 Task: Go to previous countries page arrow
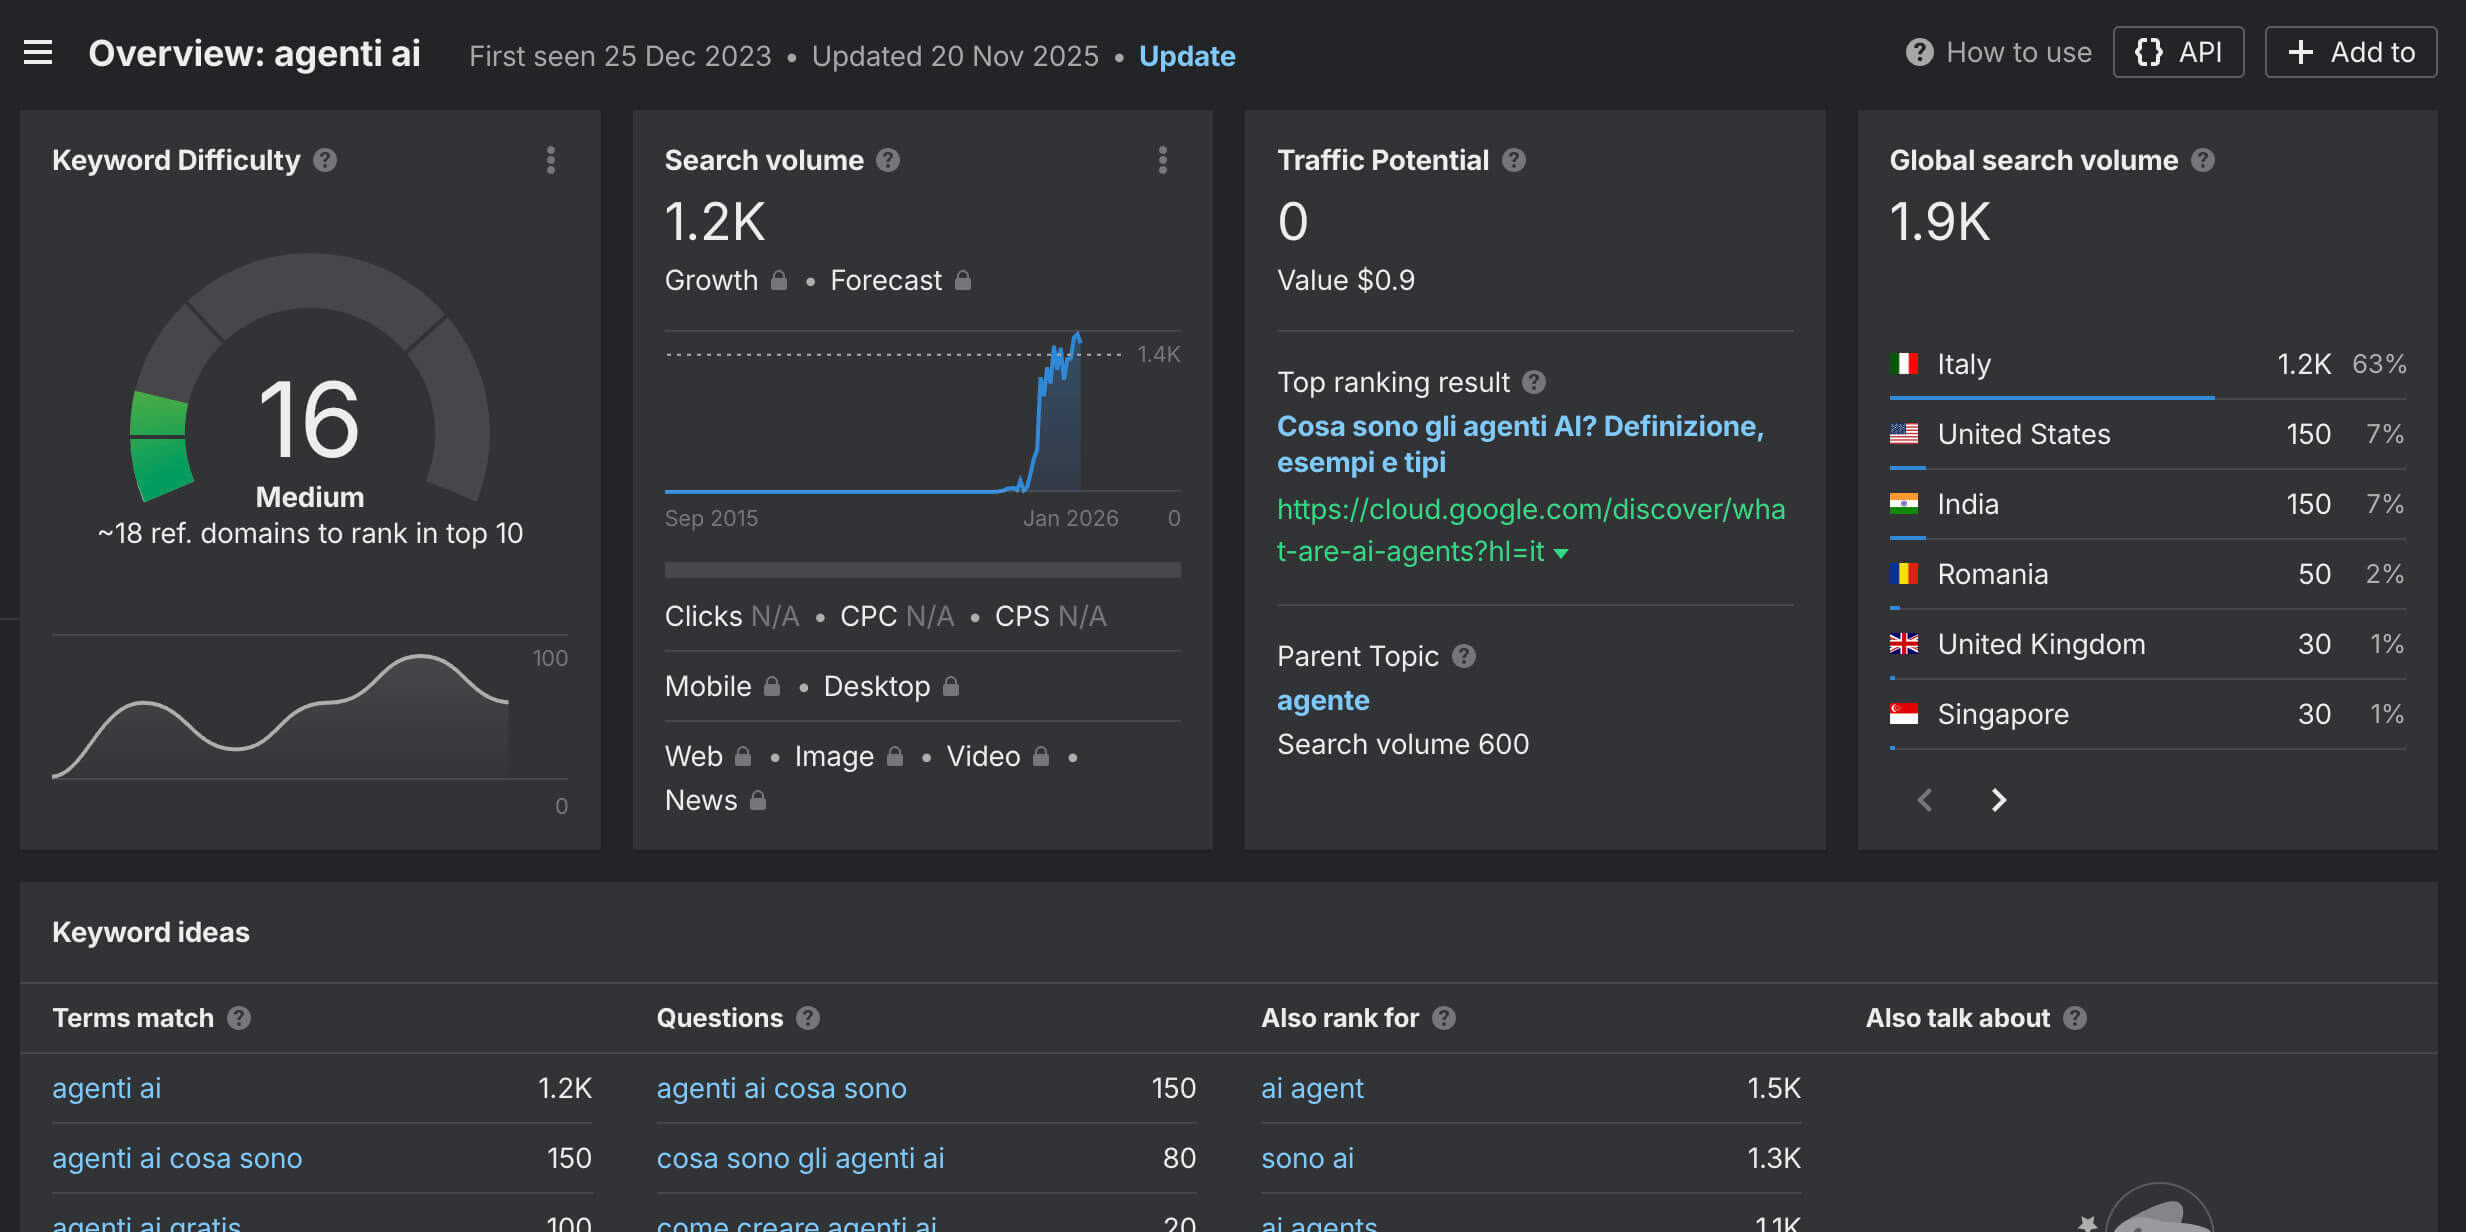(x=1925, y=800)
